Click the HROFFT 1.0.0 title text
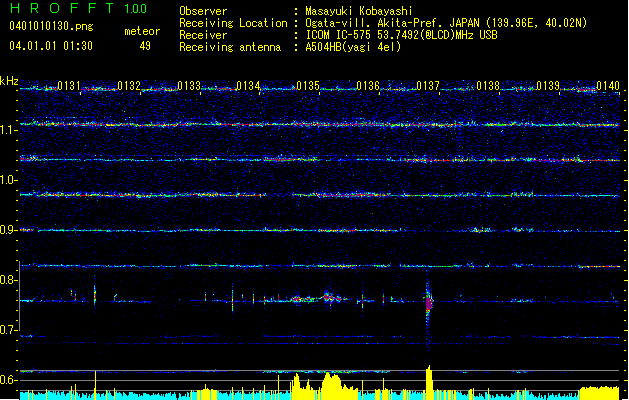629x400 pixels. 79,8
